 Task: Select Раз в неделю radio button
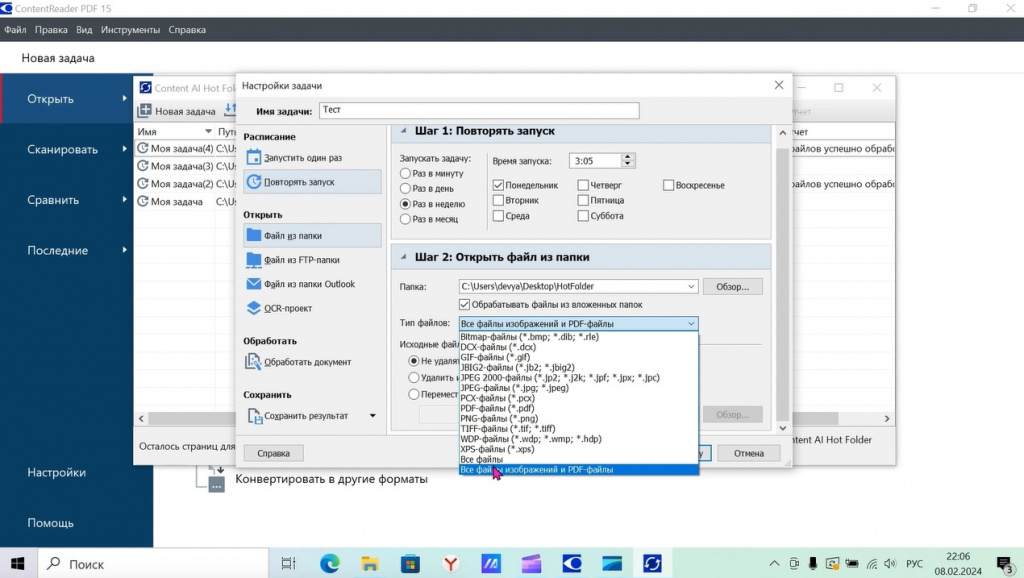405,204
